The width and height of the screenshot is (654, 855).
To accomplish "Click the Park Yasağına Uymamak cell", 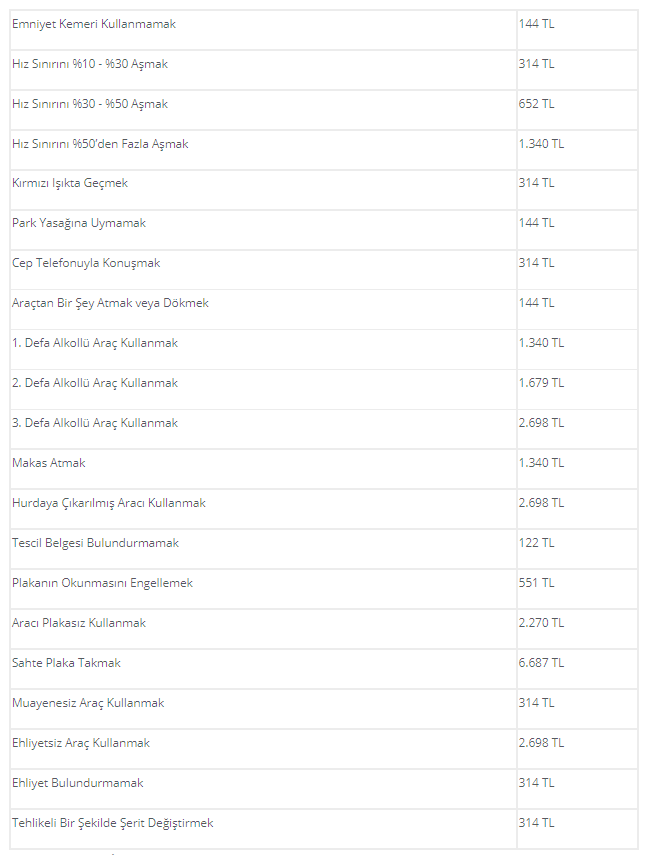I will pyautogui.click(x=263, y=230).
